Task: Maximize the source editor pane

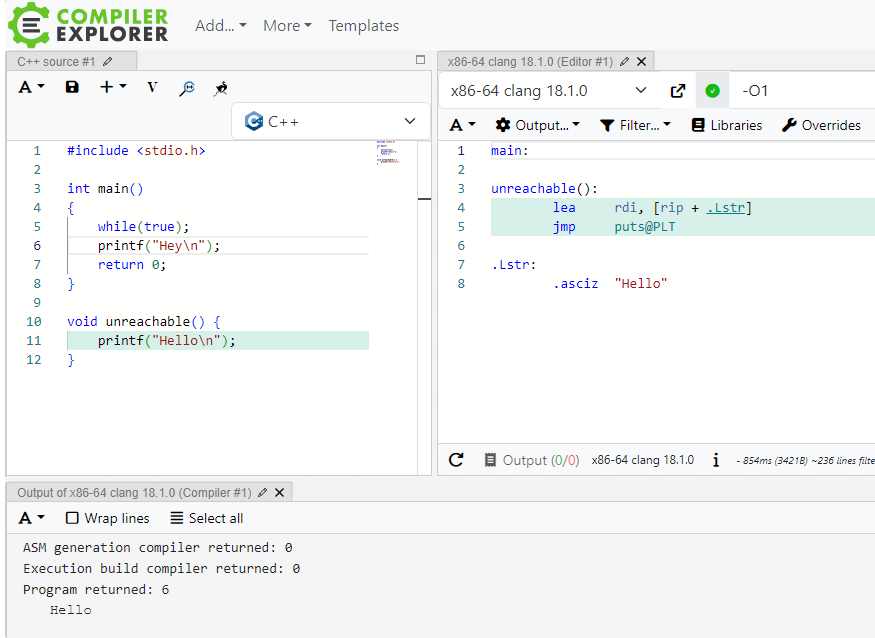Action: coord(420,61)
